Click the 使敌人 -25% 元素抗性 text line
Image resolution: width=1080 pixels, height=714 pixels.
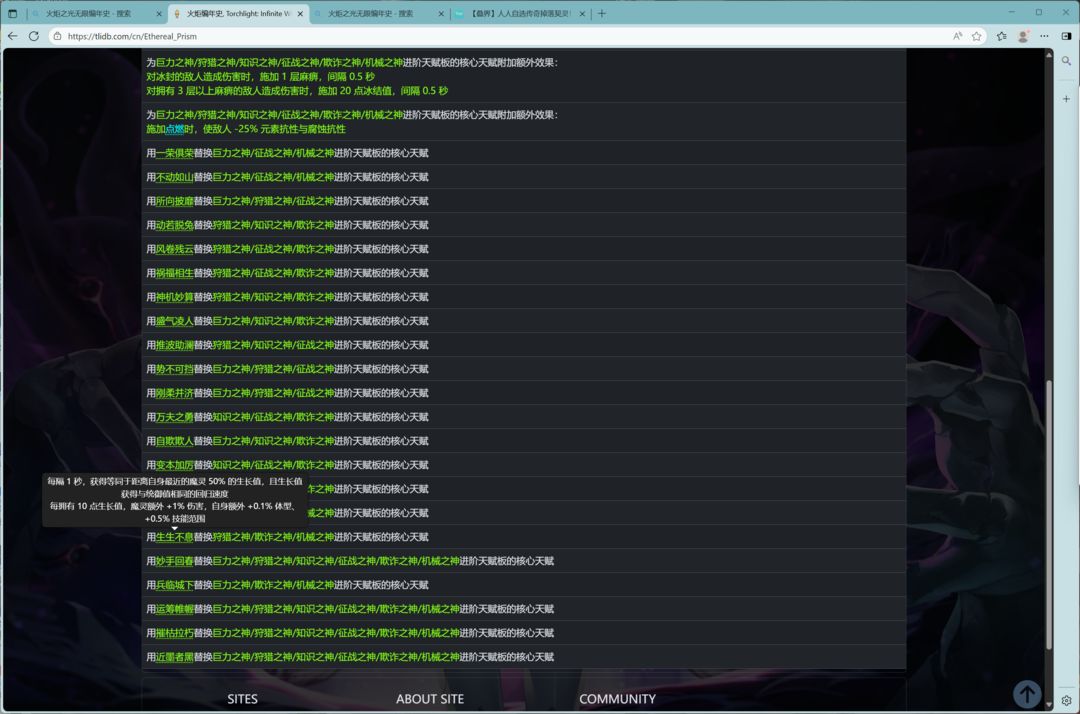(246, 129)
